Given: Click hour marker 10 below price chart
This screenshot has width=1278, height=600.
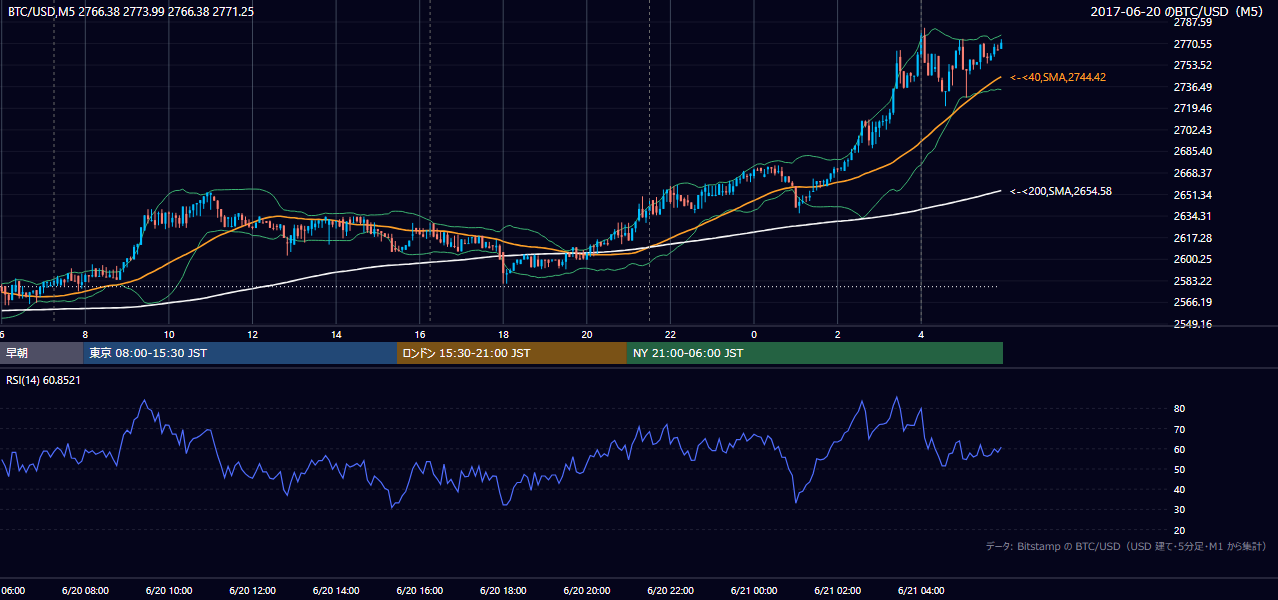Looking at the screenshot, I should tap(169, 335).
